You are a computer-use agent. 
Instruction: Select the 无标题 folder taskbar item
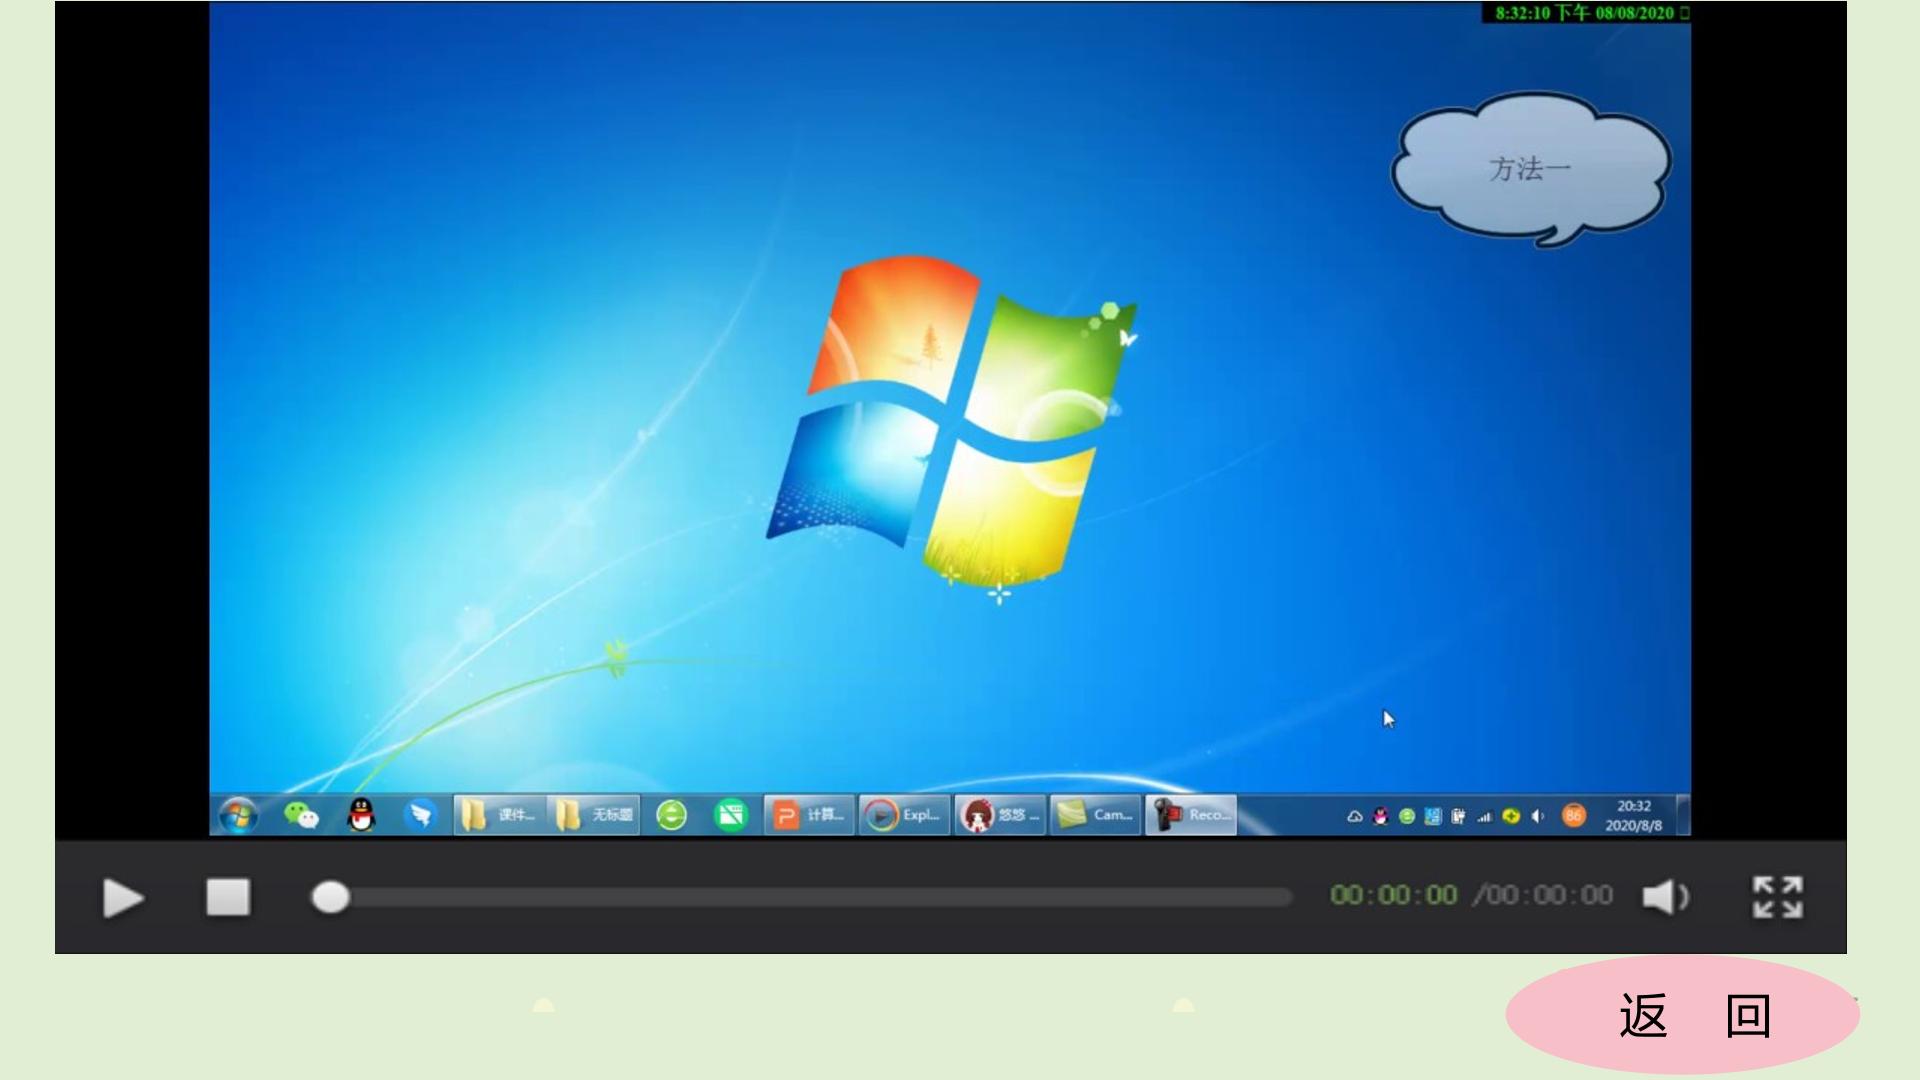[x=594, y=815]
